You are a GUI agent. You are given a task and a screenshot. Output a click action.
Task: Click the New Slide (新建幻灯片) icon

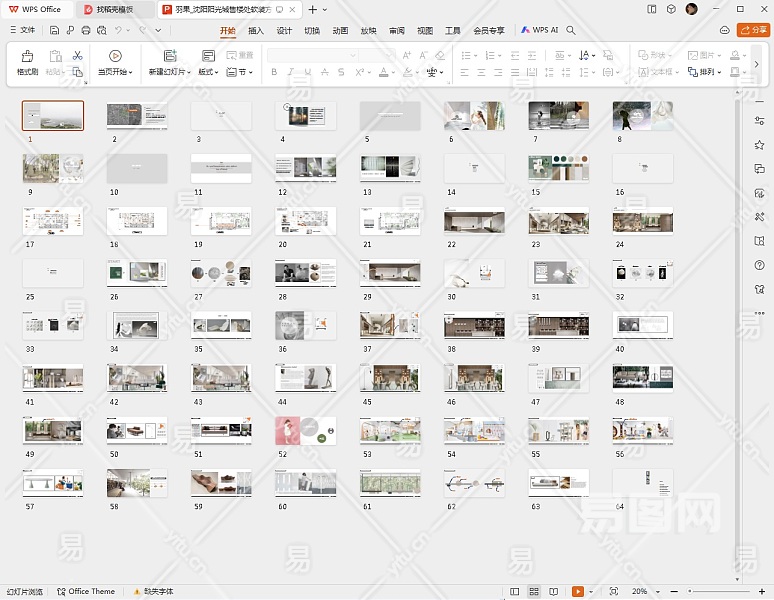click(169, 57)
